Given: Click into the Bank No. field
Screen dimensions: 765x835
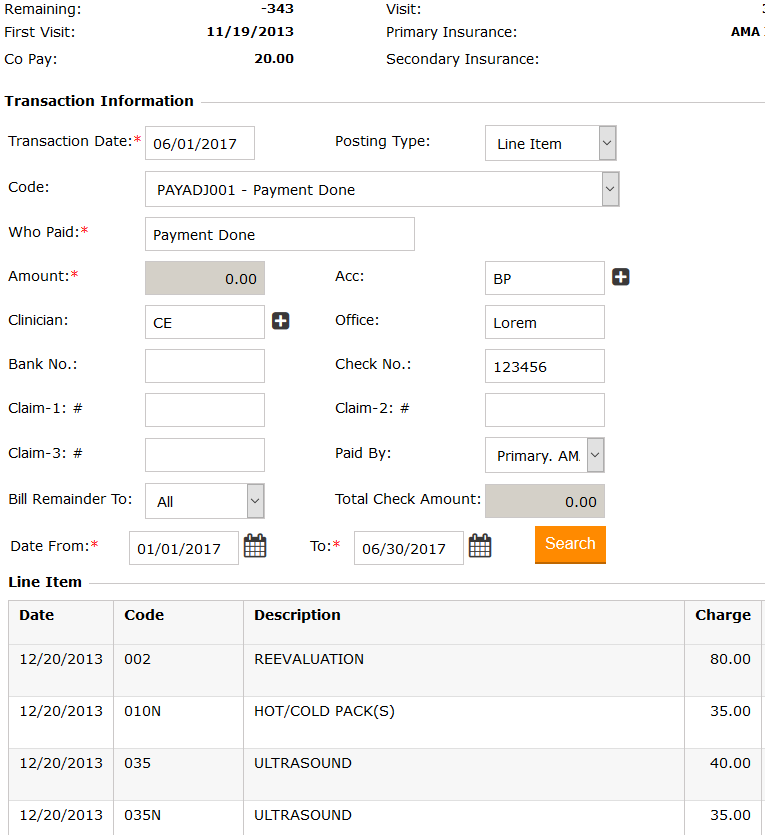Looking at the screenshot, I should click(x=205, y=366).
